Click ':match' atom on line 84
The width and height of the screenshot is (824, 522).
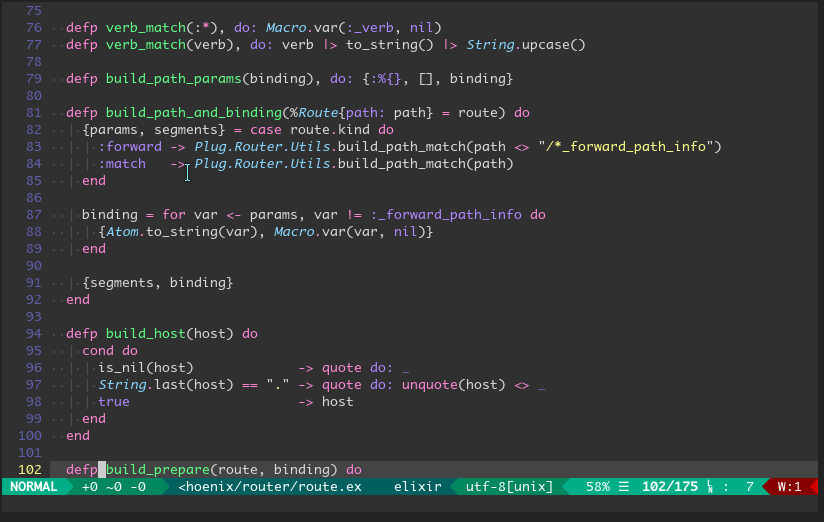point(122,163)
